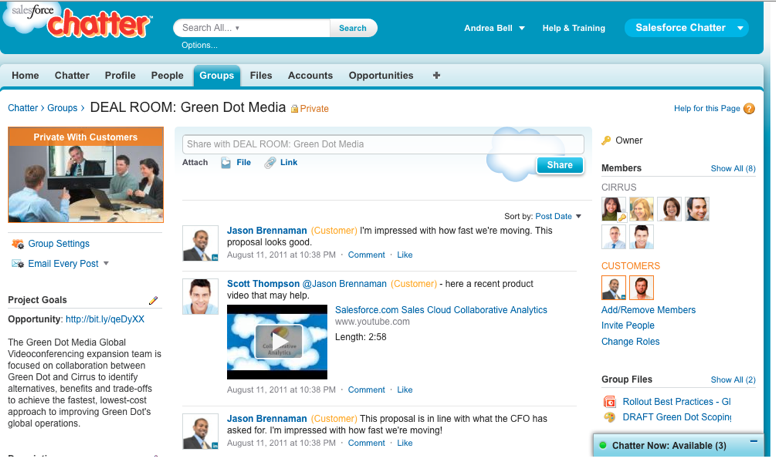Select the Groups tab
This screenshot has width=776, height=459.
pyautogui.click(x=217, y=76)
